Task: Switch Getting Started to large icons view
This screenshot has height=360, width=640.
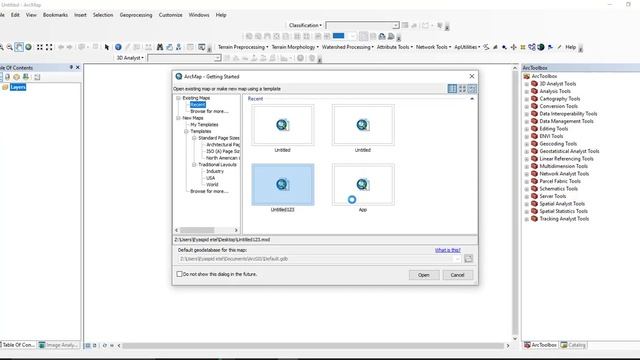Action: 462,89
